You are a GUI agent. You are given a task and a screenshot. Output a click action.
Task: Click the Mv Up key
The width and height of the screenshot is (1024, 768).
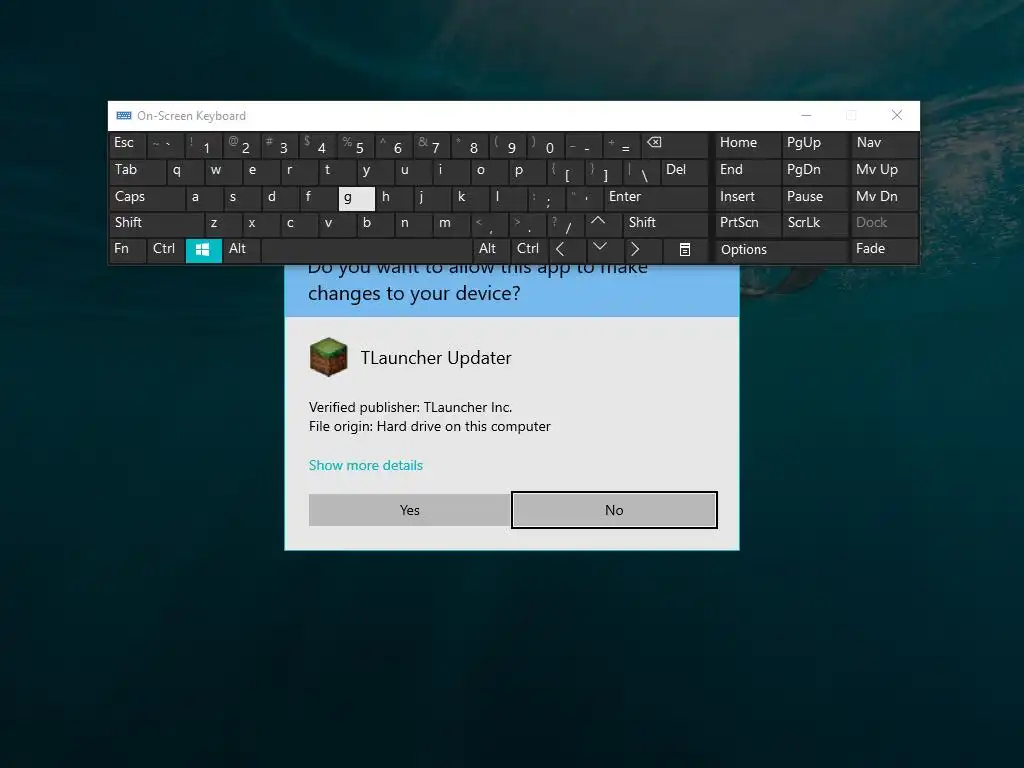coord(885,171)
